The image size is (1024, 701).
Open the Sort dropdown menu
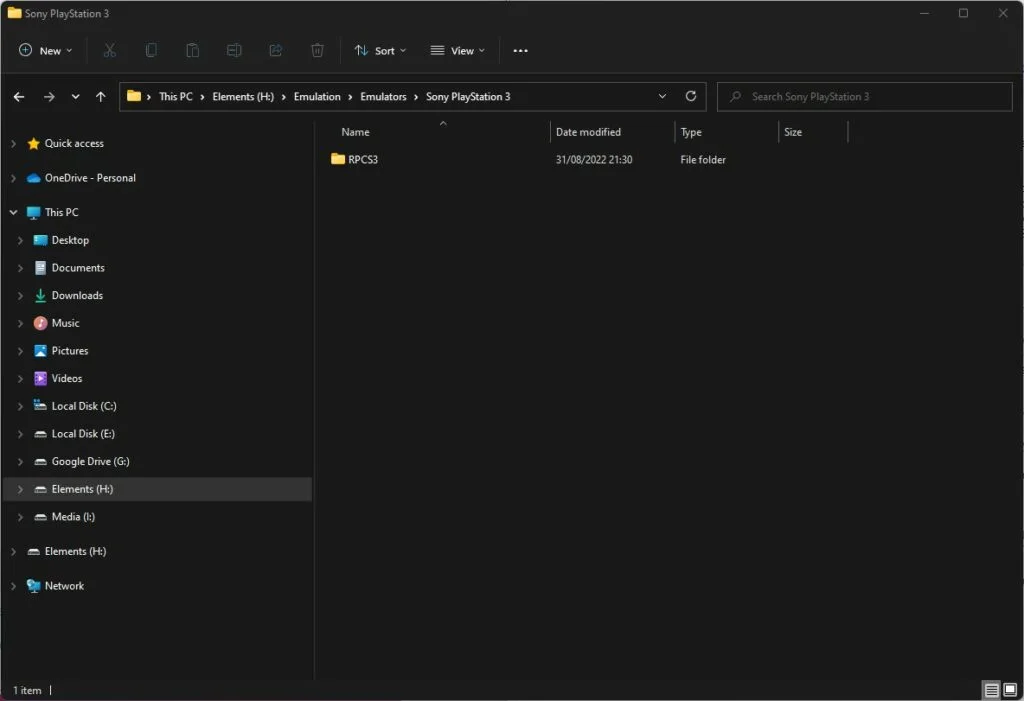click(x=380, y=50)
